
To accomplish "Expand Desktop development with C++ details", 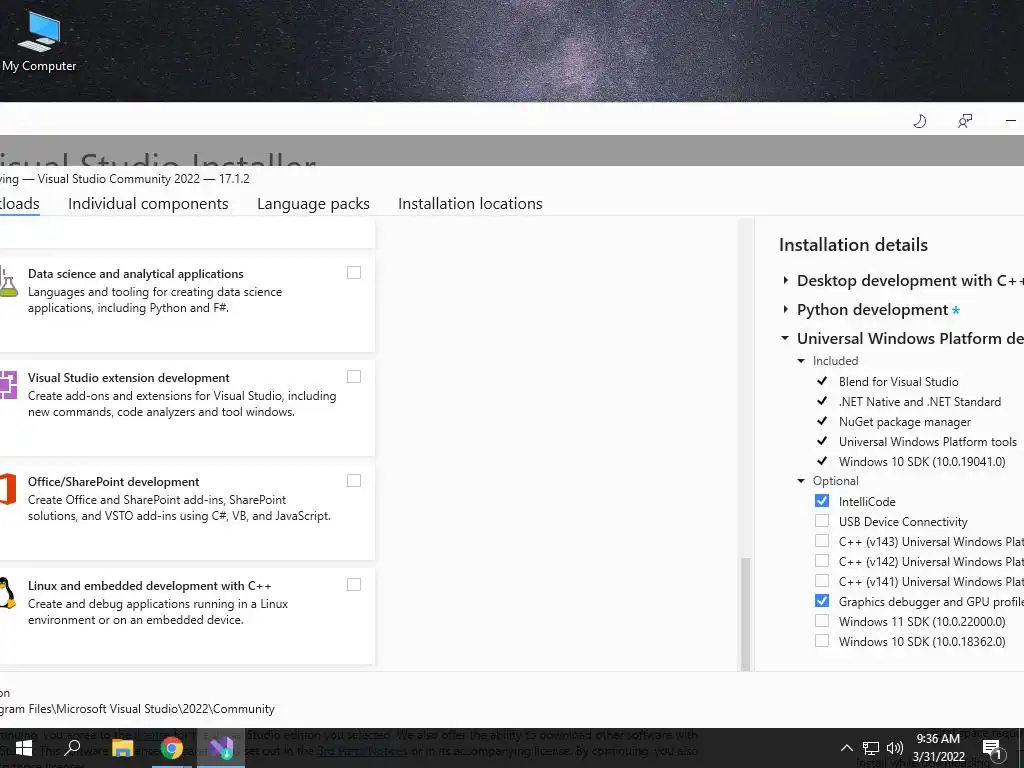I will [x=786, y=280].
